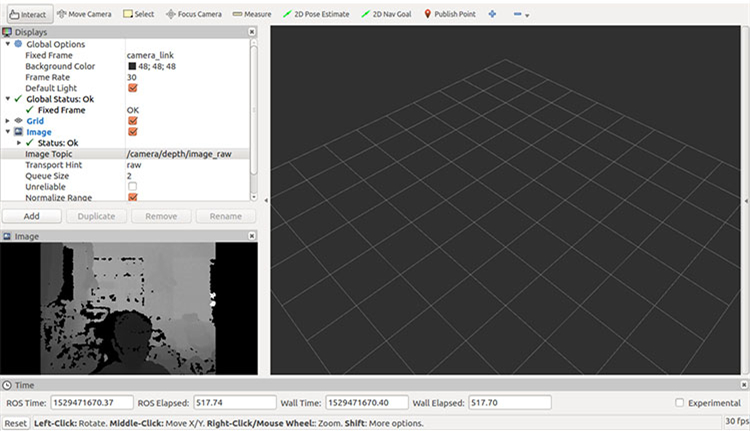Open the toolbar minus dropdown arrow

click(527, 16)
